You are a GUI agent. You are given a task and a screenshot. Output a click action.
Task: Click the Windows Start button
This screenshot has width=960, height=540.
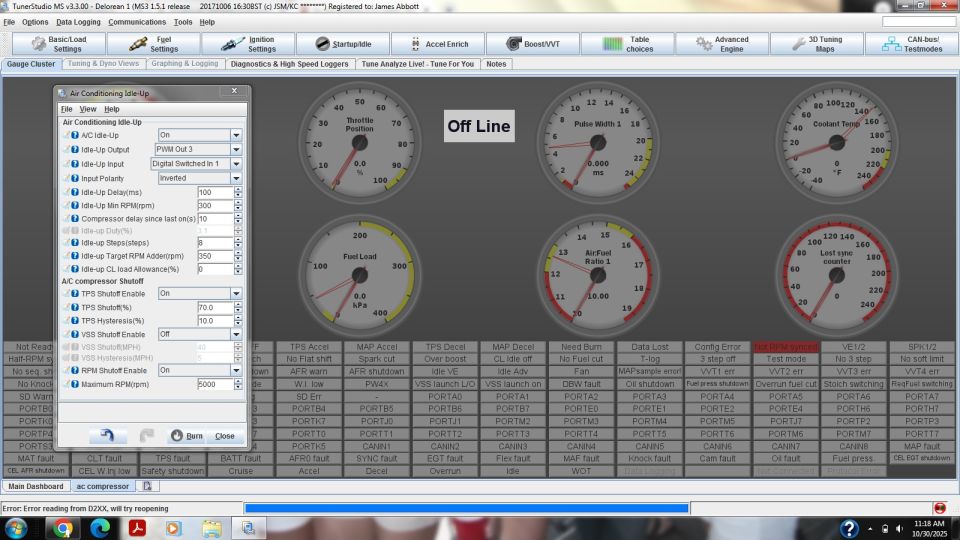click(x=16, y=528)
